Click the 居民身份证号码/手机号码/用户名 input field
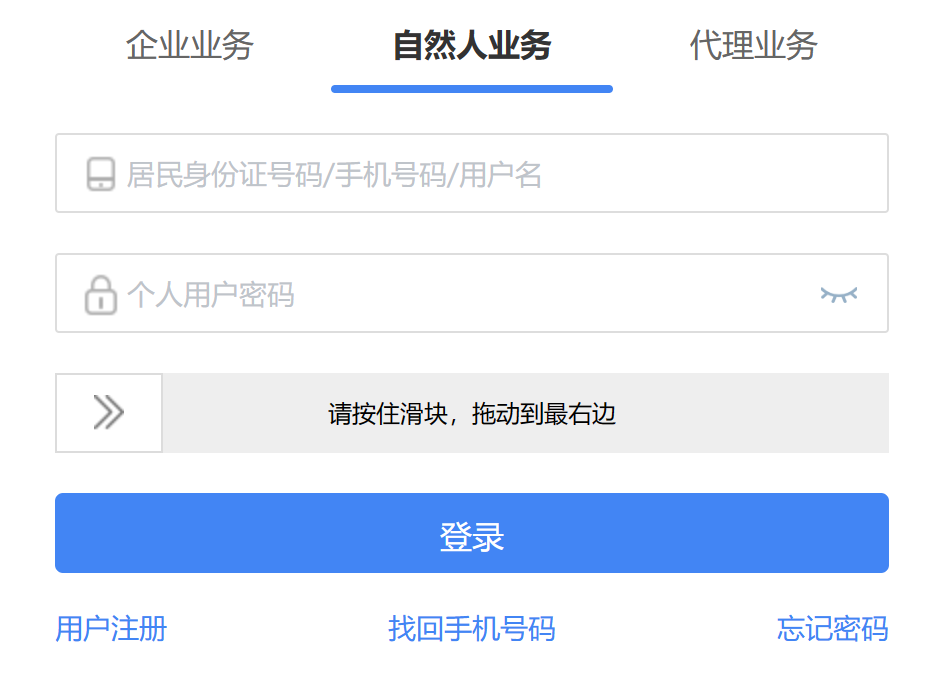This screenshot has height=674, width=940. click(472, 173)
